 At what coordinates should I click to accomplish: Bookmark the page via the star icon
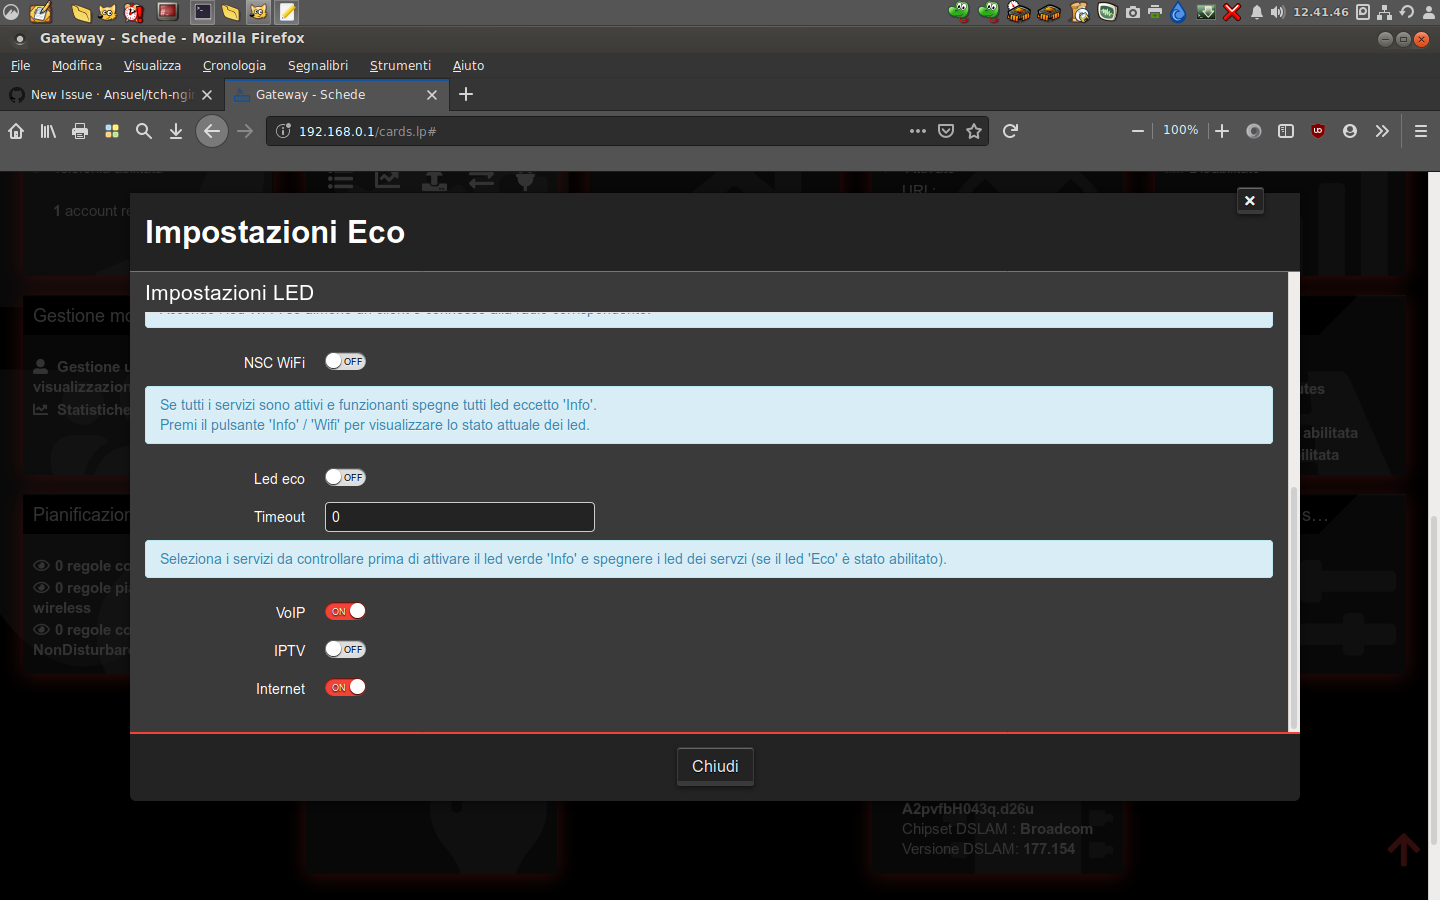pos(974,131)
